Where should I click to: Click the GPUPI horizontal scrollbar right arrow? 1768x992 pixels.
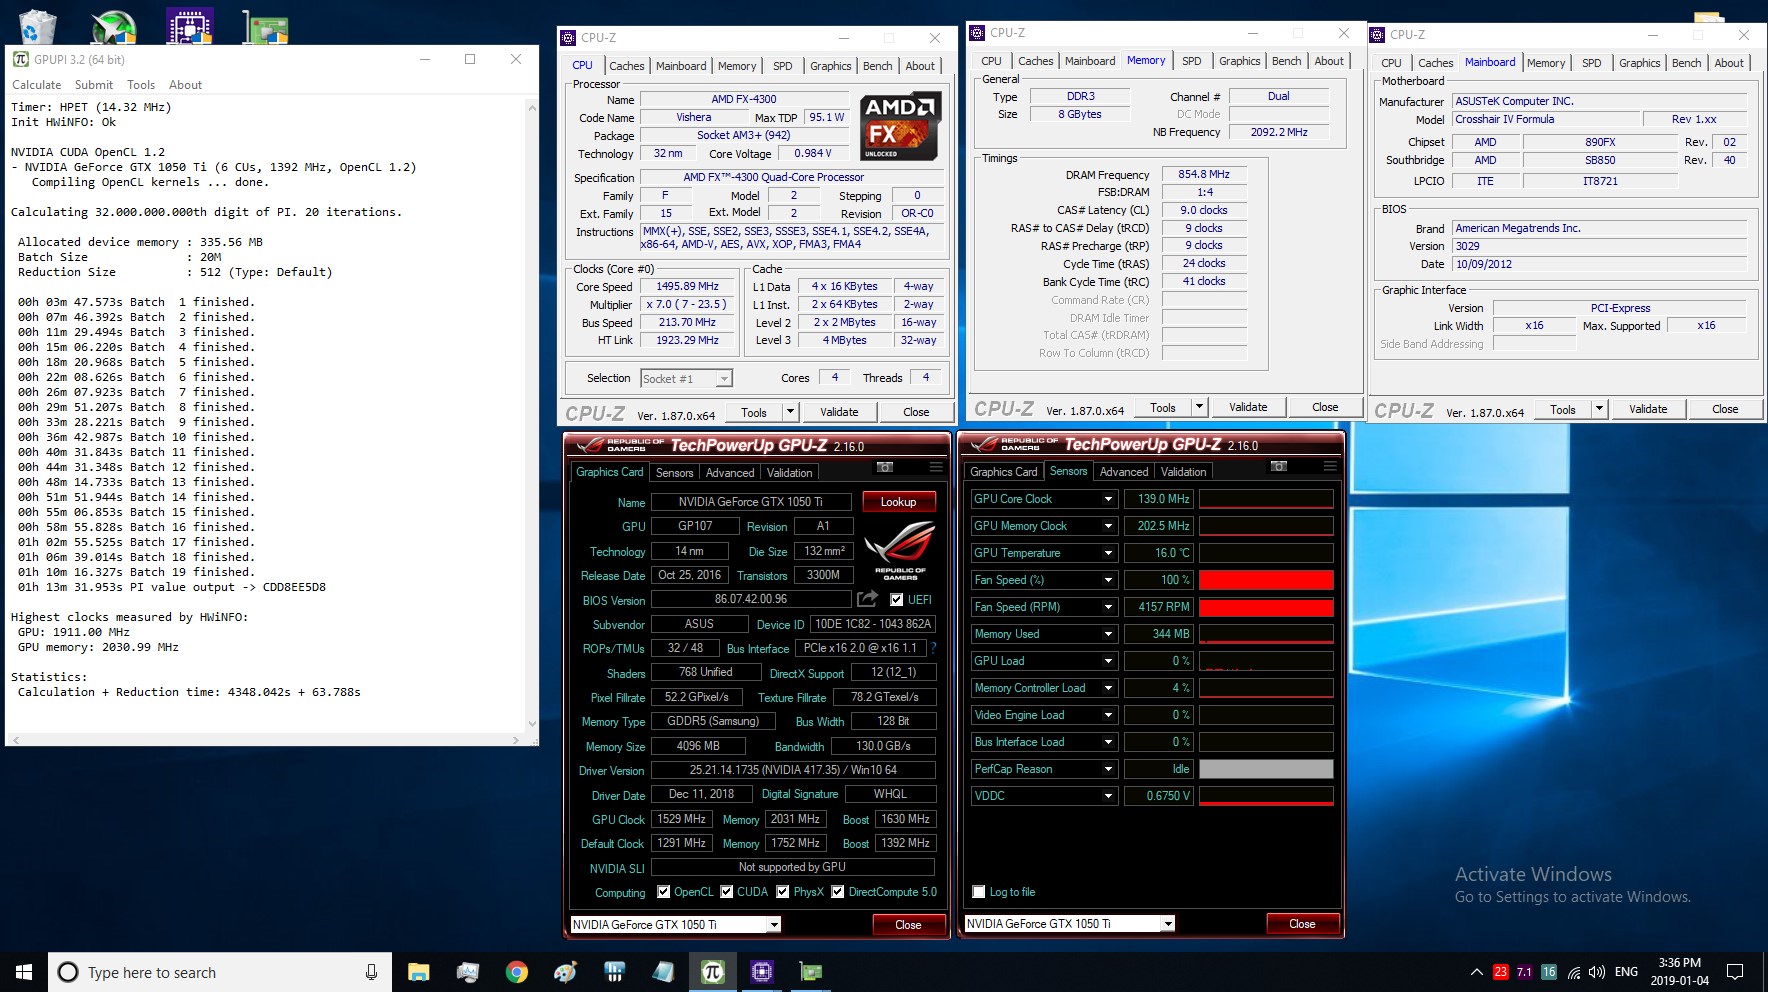[517, 740]
